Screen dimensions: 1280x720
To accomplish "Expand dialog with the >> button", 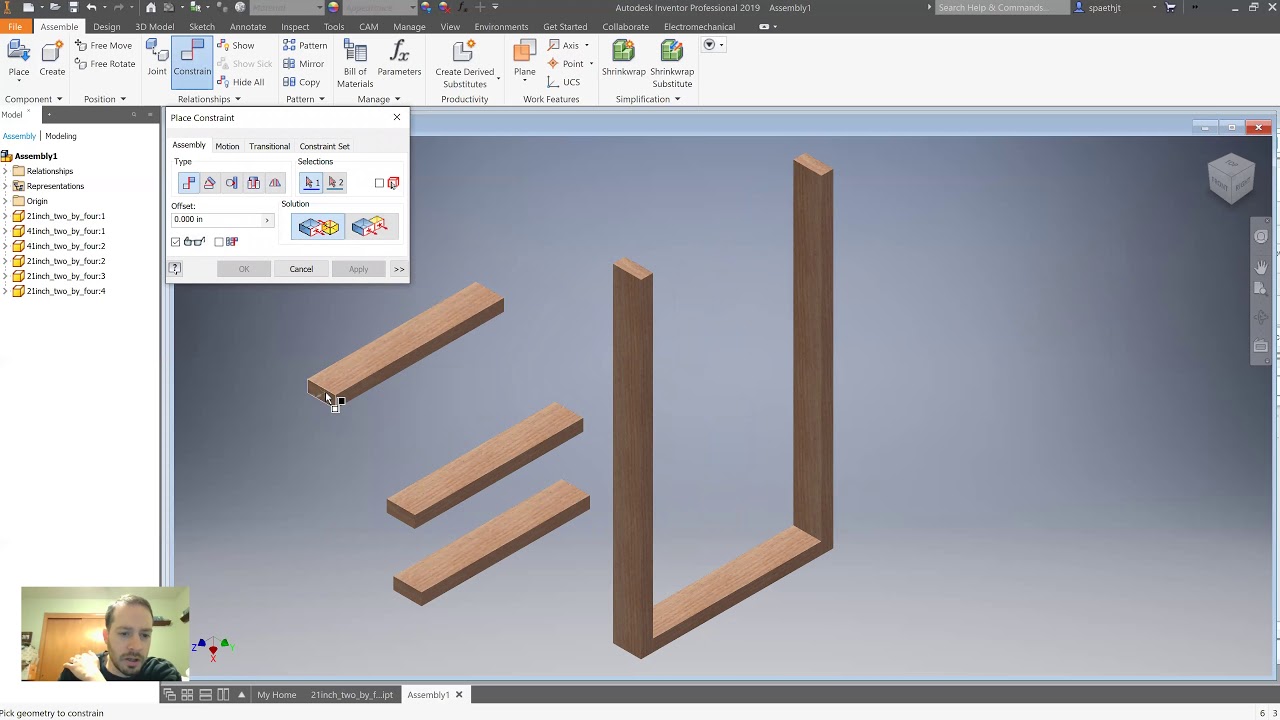I will [399, 269].
